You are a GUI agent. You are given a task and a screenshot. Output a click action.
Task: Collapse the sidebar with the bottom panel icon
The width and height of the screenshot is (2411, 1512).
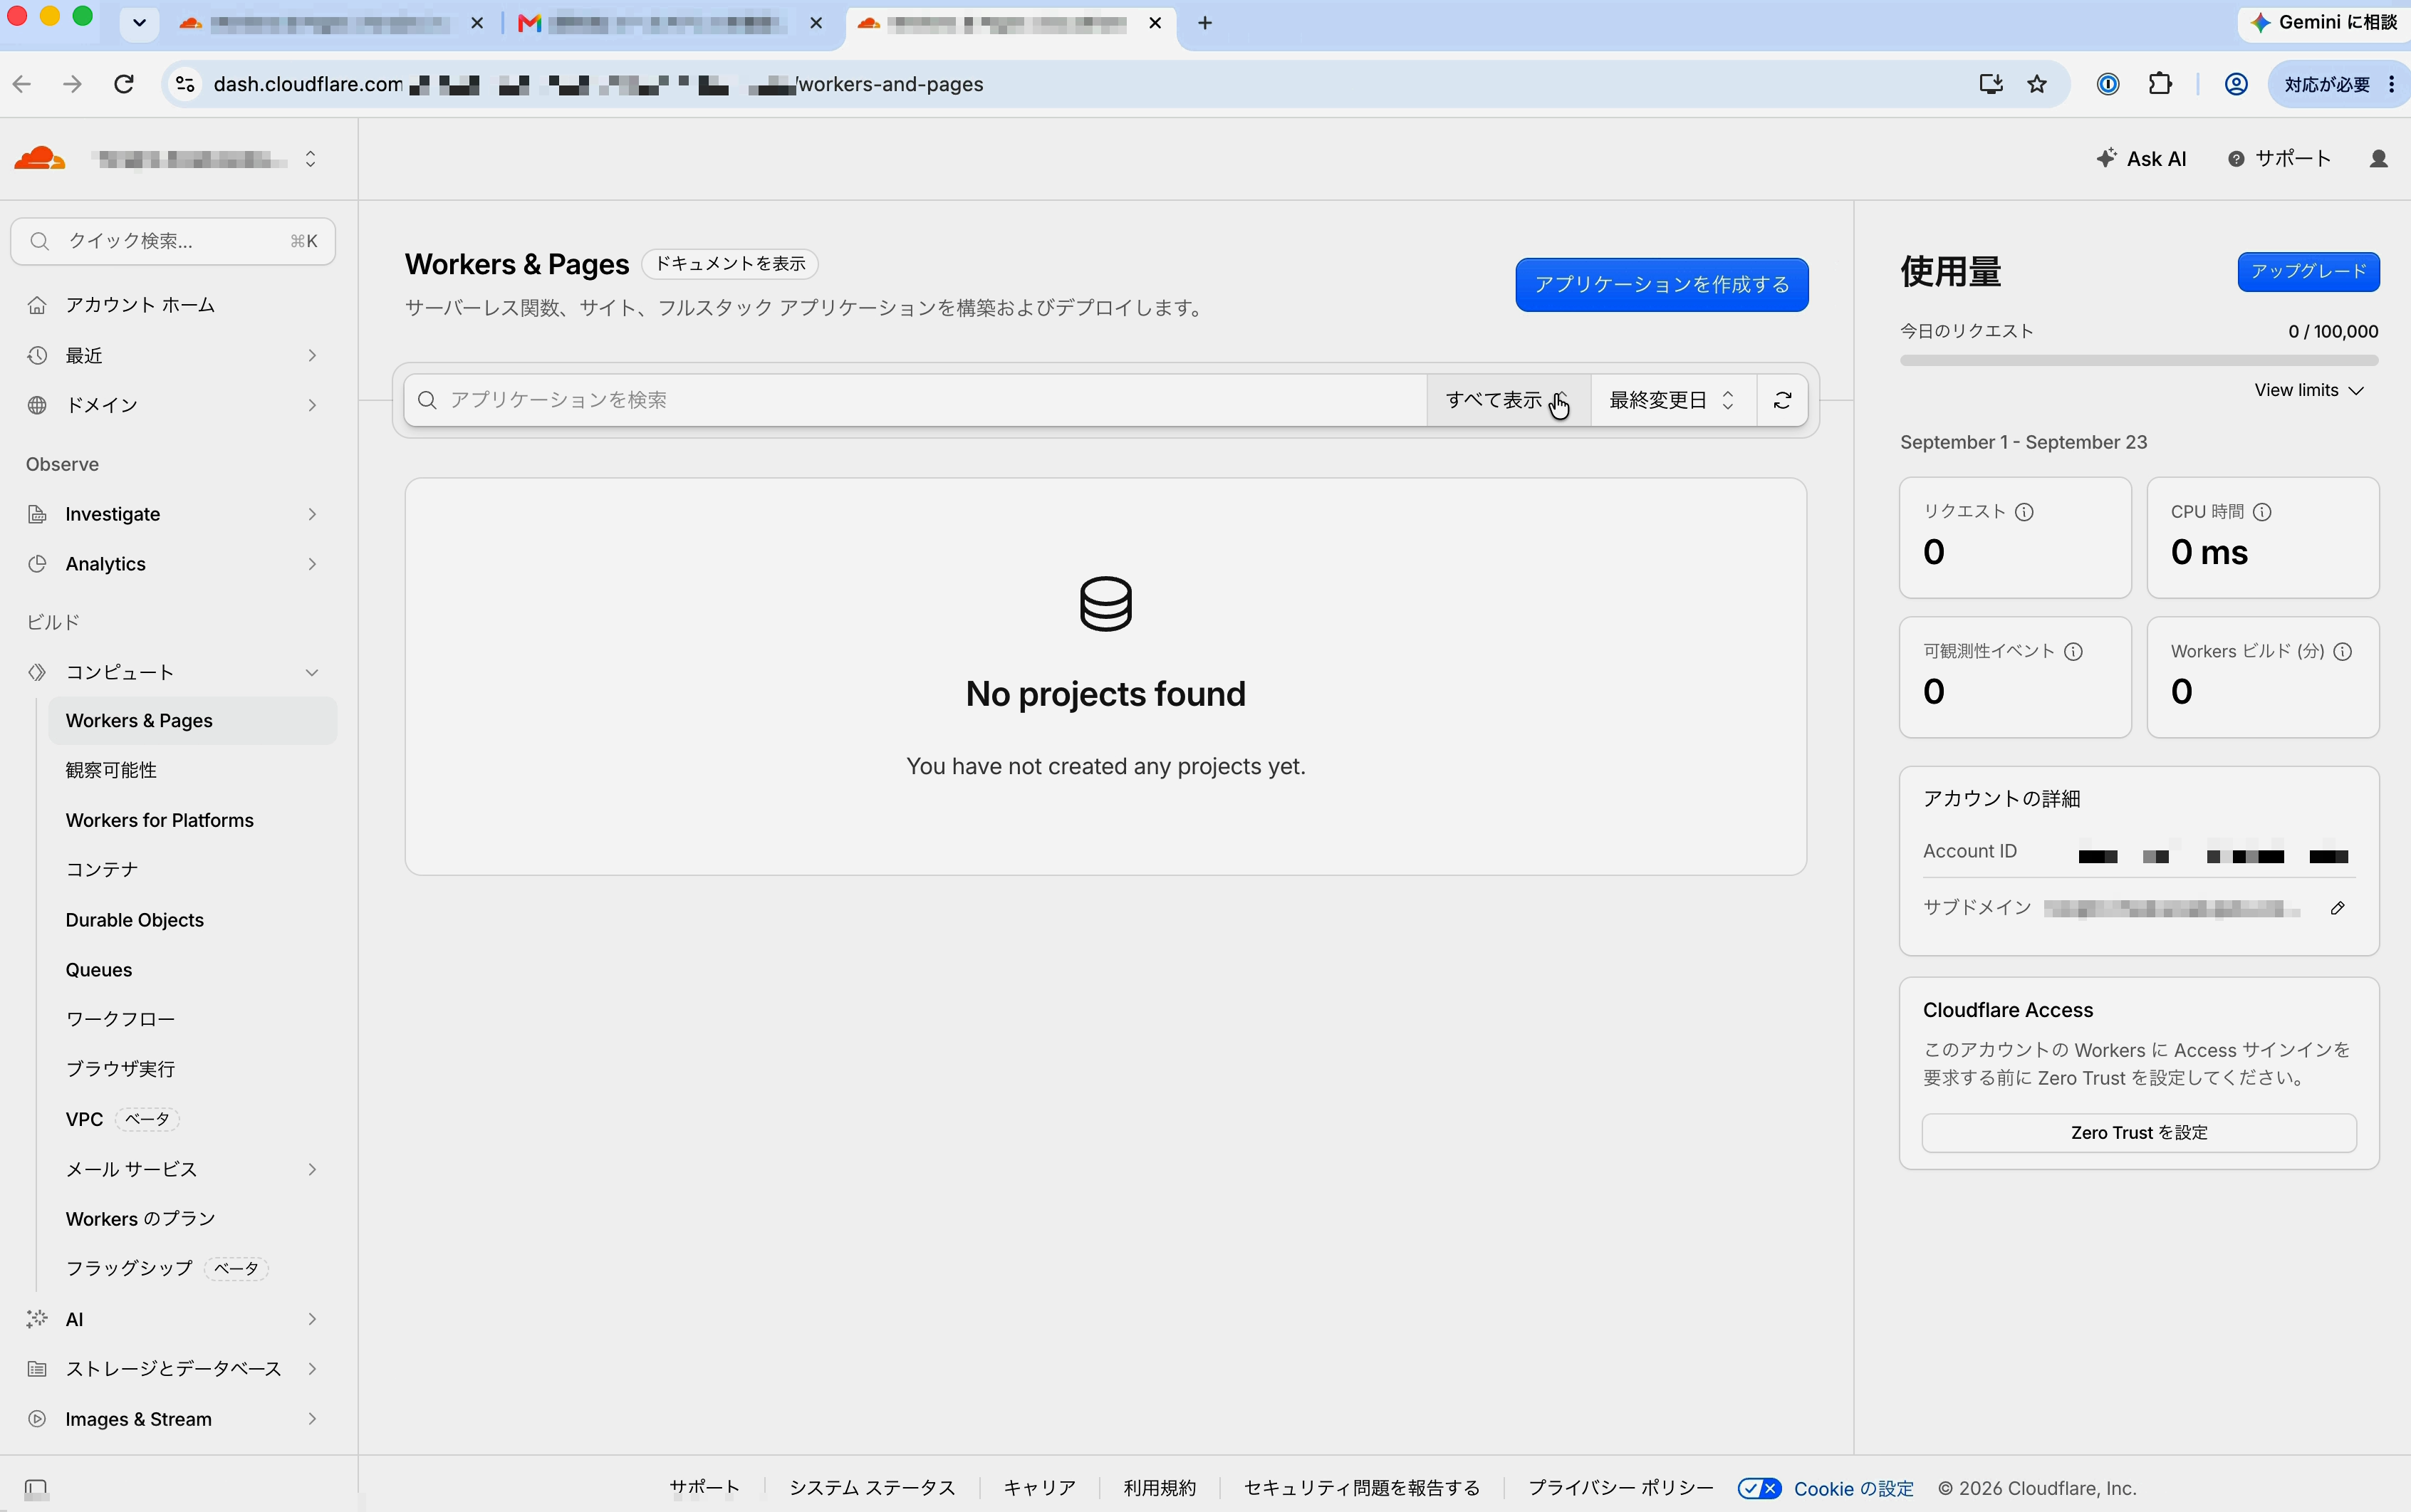[x=36, y=1488]
